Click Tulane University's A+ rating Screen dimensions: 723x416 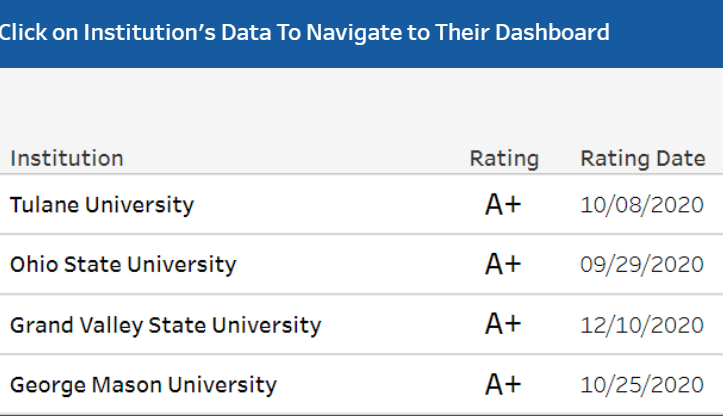click(503, 205)
